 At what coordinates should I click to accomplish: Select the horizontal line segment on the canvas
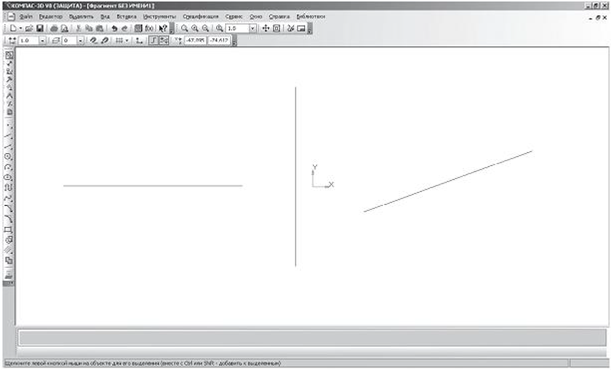point(153,186)
